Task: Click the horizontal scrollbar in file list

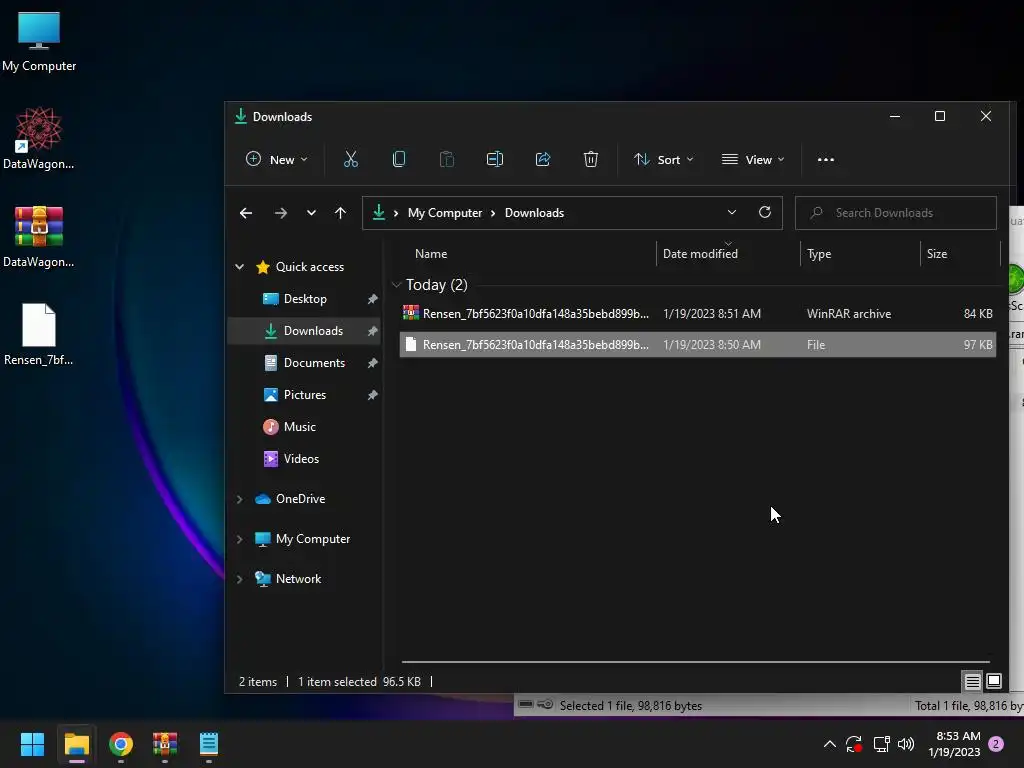Action: [x=696, y=662]
